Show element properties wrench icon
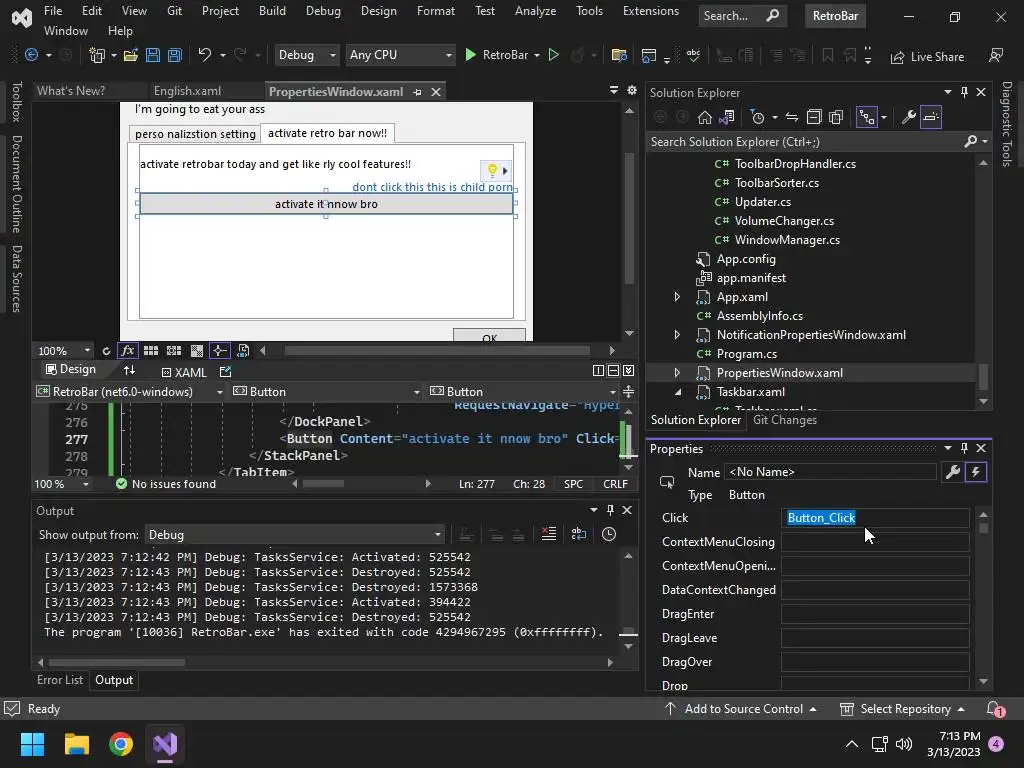 point(953,472)
